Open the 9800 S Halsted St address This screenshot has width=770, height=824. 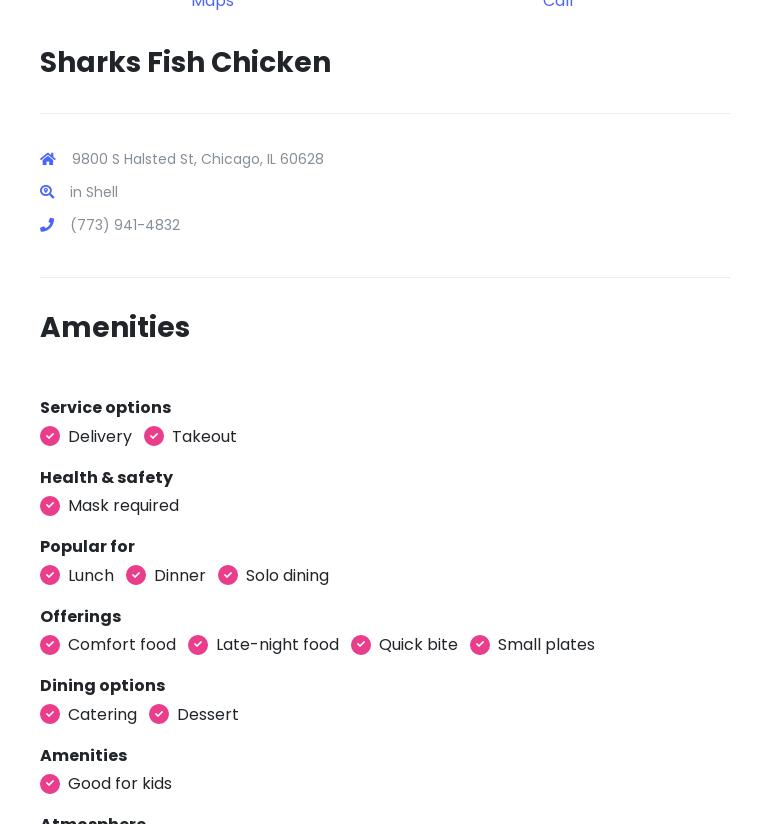pos(197,159)
